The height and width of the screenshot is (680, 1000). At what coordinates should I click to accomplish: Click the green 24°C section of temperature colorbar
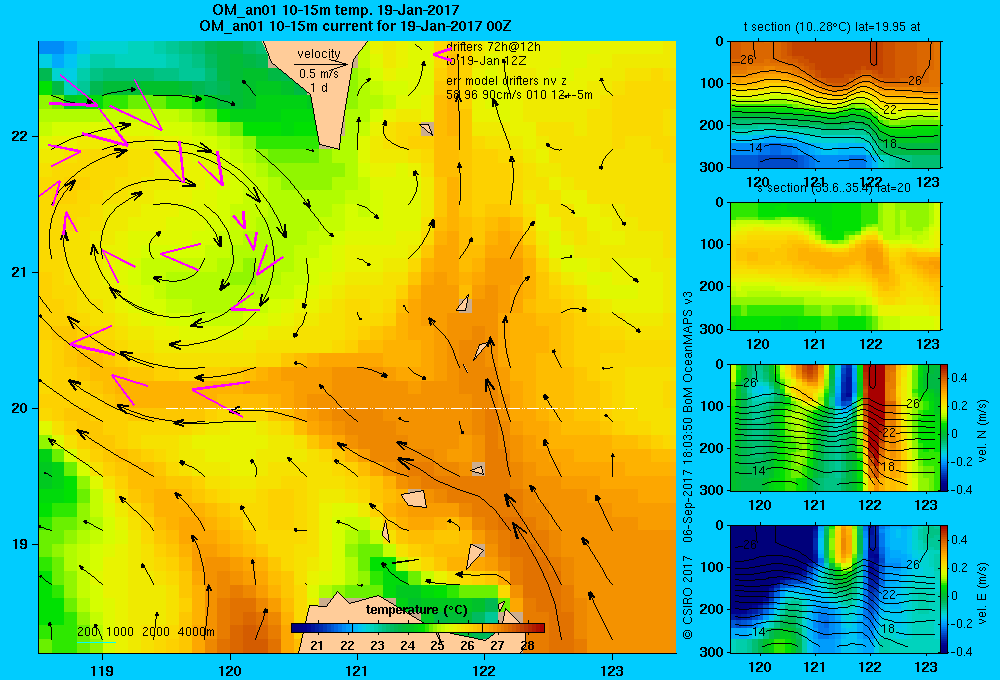click(x=408, y=628)
